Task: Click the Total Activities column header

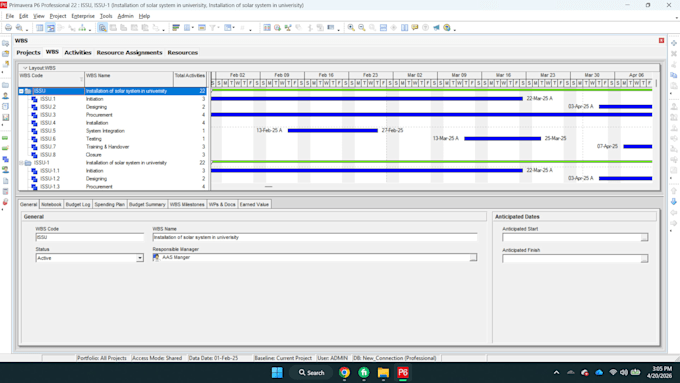Action: pyautogui.click(x=190, y=79)
